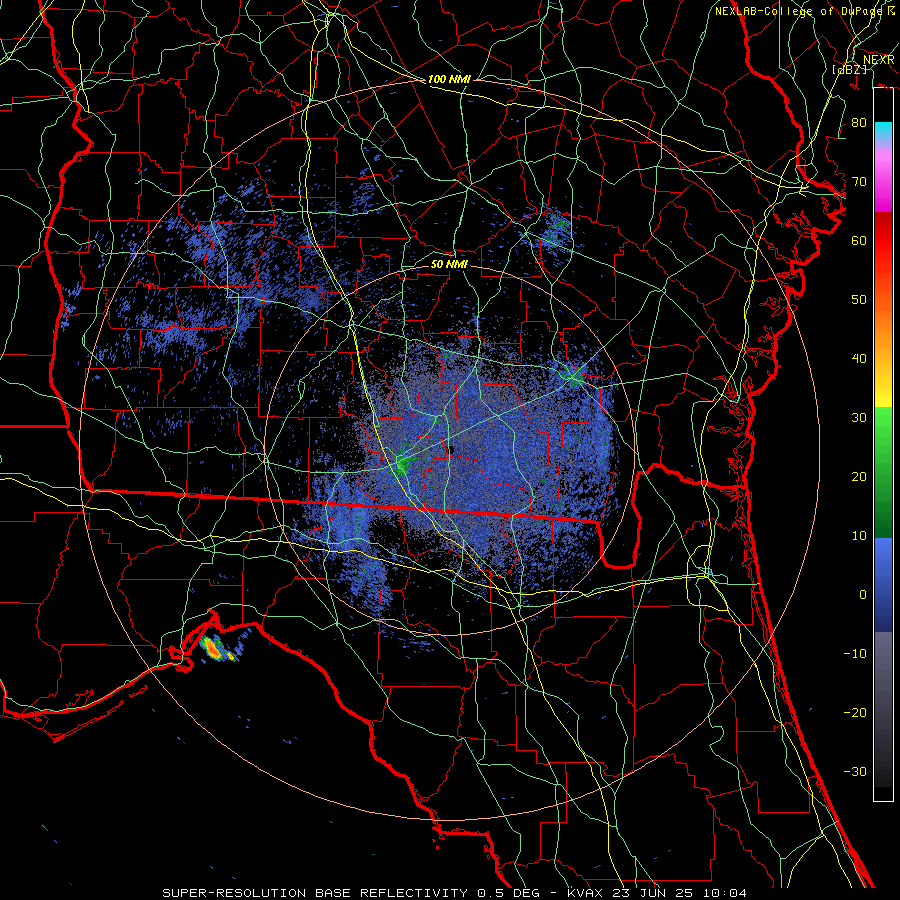This screenshot has width=900, height=900.
Task: Click the [dBZ] units label
Action: [x=849, y=69]
